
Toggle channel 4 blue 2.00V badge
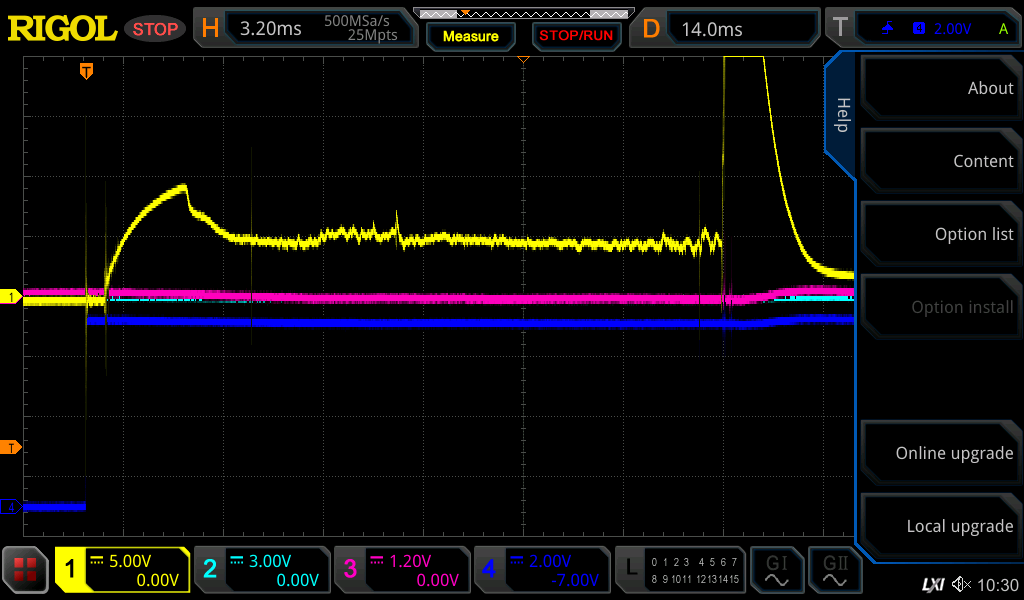[x=542, y=570]
